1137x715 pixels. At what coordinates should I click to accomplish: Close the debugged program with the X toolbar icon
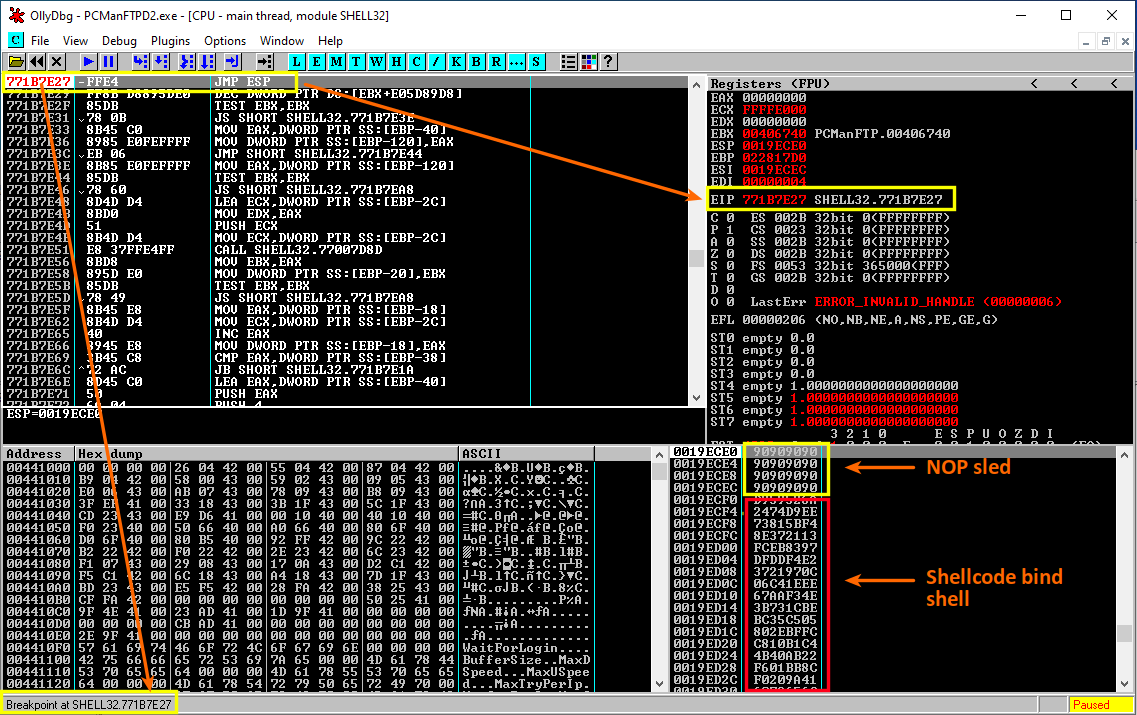[x=57, y=62]
